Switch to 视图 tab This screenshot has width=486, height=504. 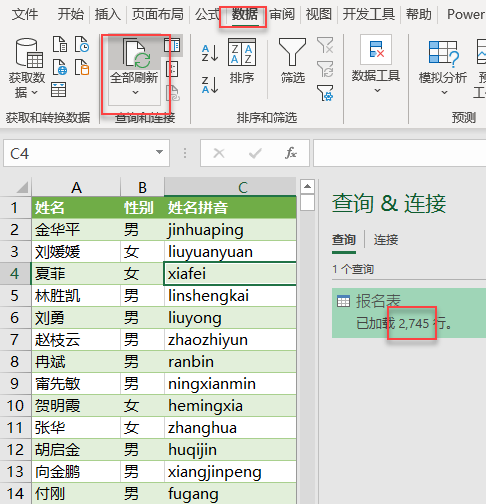[x=319, y=15]
